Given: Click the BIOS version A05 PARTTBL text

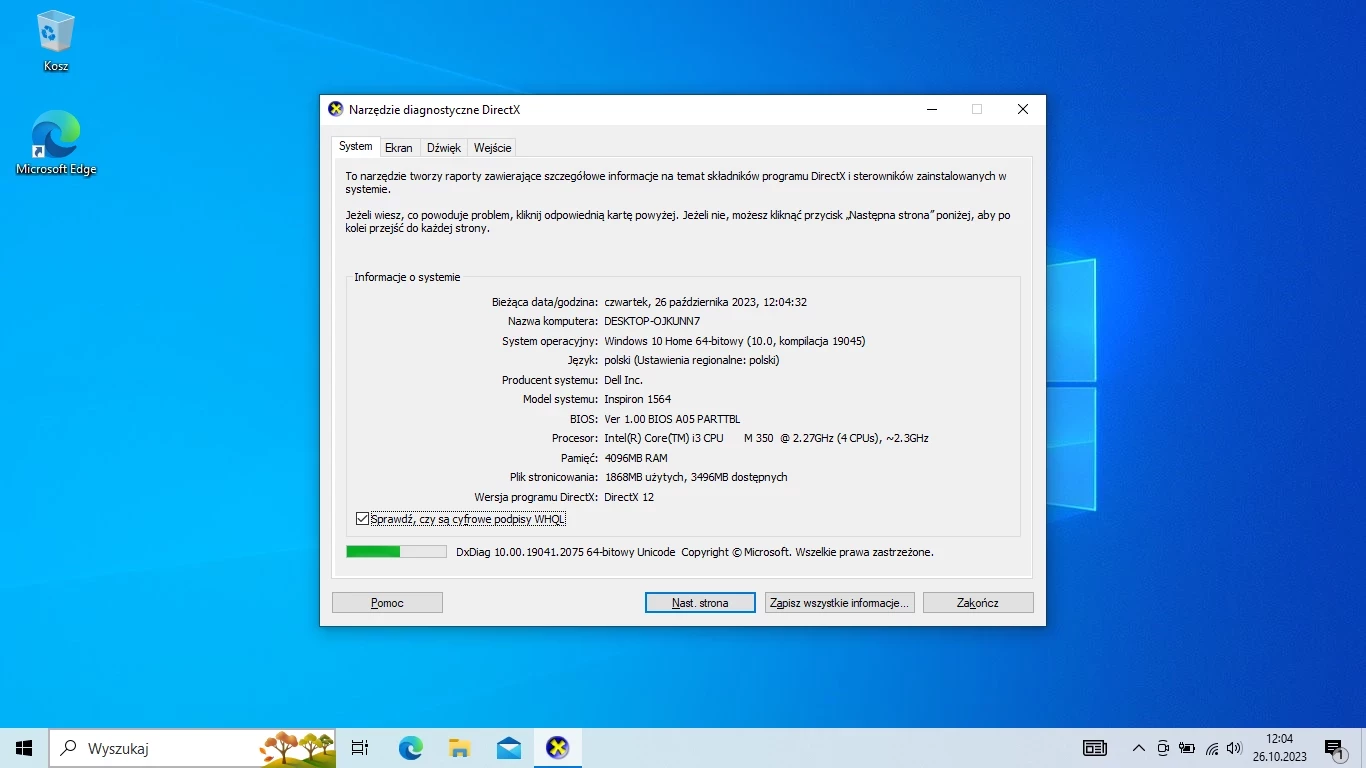Looking at the screenshot, I should coord(672,419).
